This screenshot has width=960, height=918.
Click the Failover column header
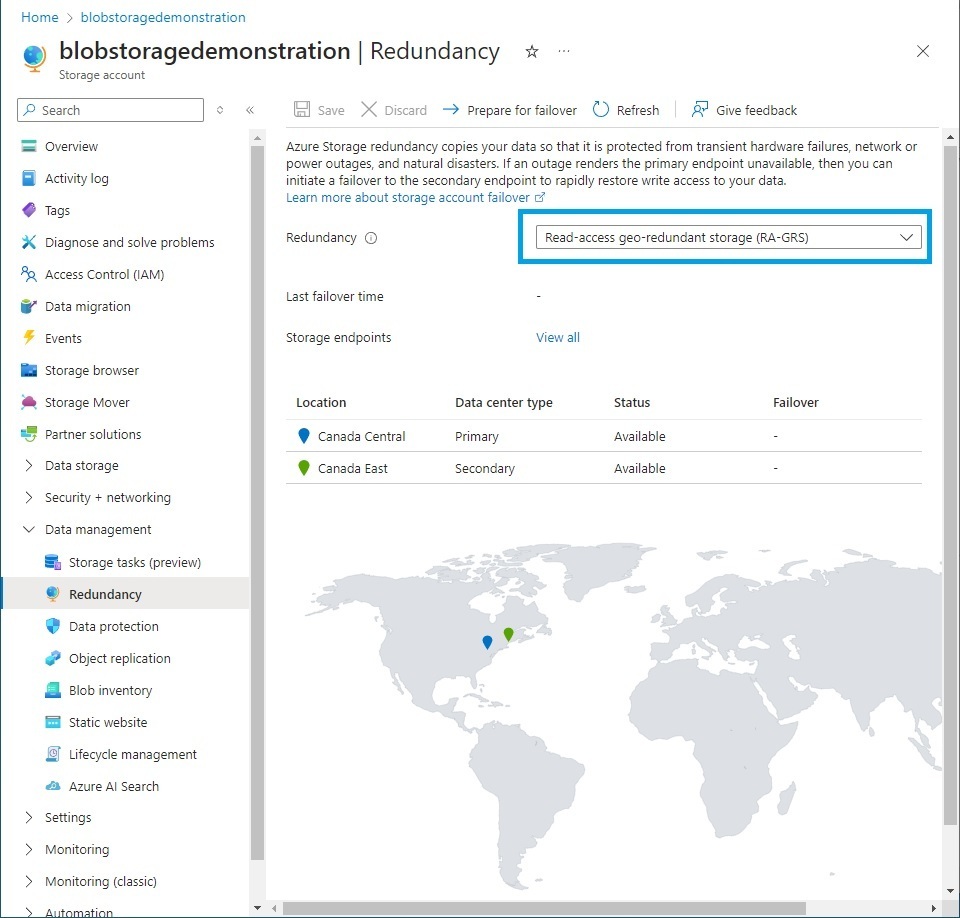[x=795, y=402]
